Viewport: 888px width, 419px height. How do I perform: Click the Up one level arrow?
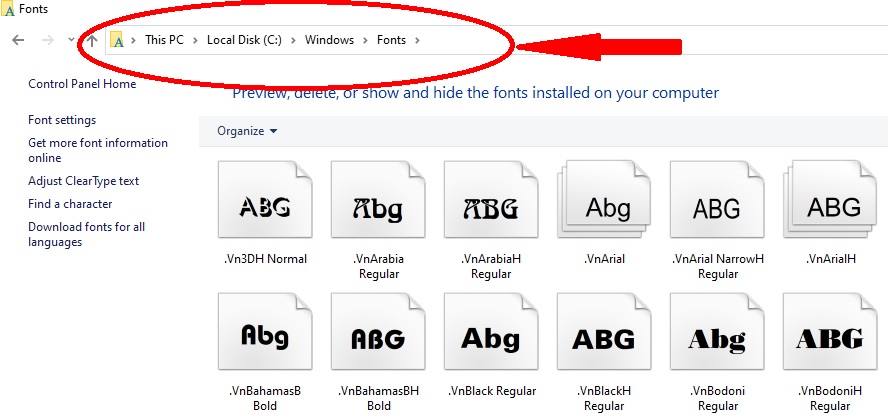coord(92,40)
